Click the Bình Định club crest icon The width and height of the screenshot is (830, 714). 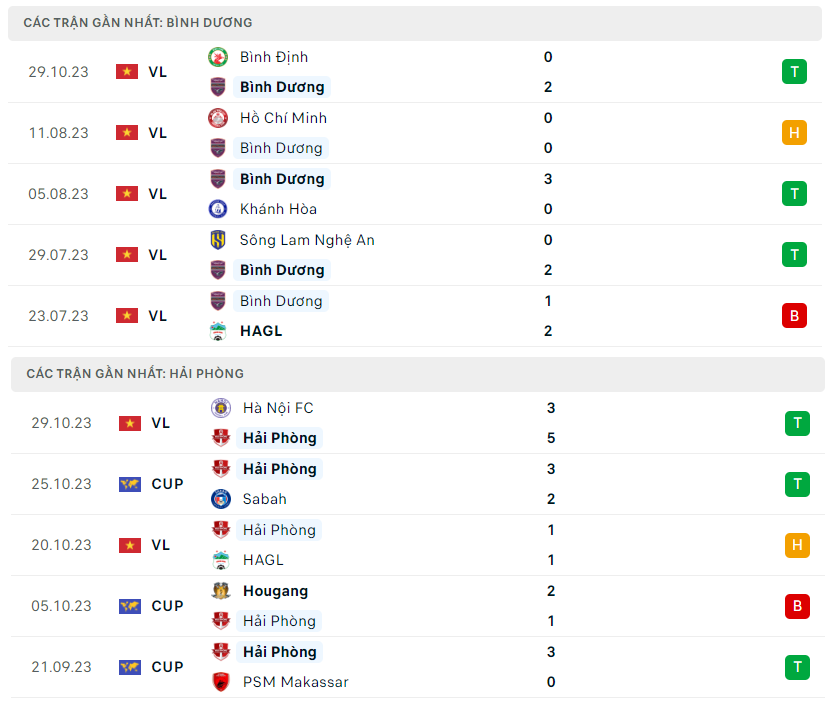coord(218,57)
